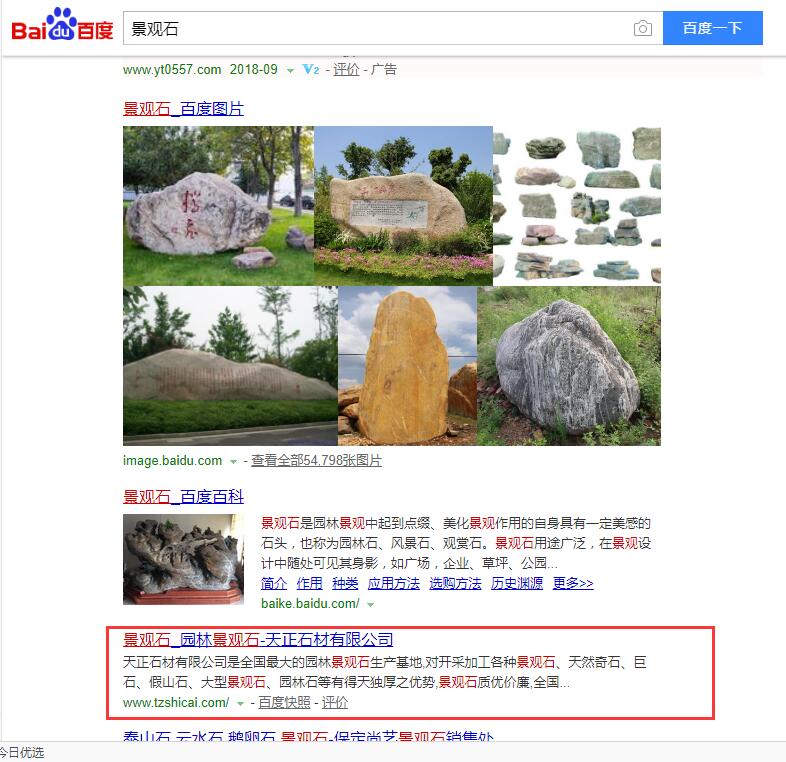
Task: Click the V2 verification badge icon
Action: [311, 69]
